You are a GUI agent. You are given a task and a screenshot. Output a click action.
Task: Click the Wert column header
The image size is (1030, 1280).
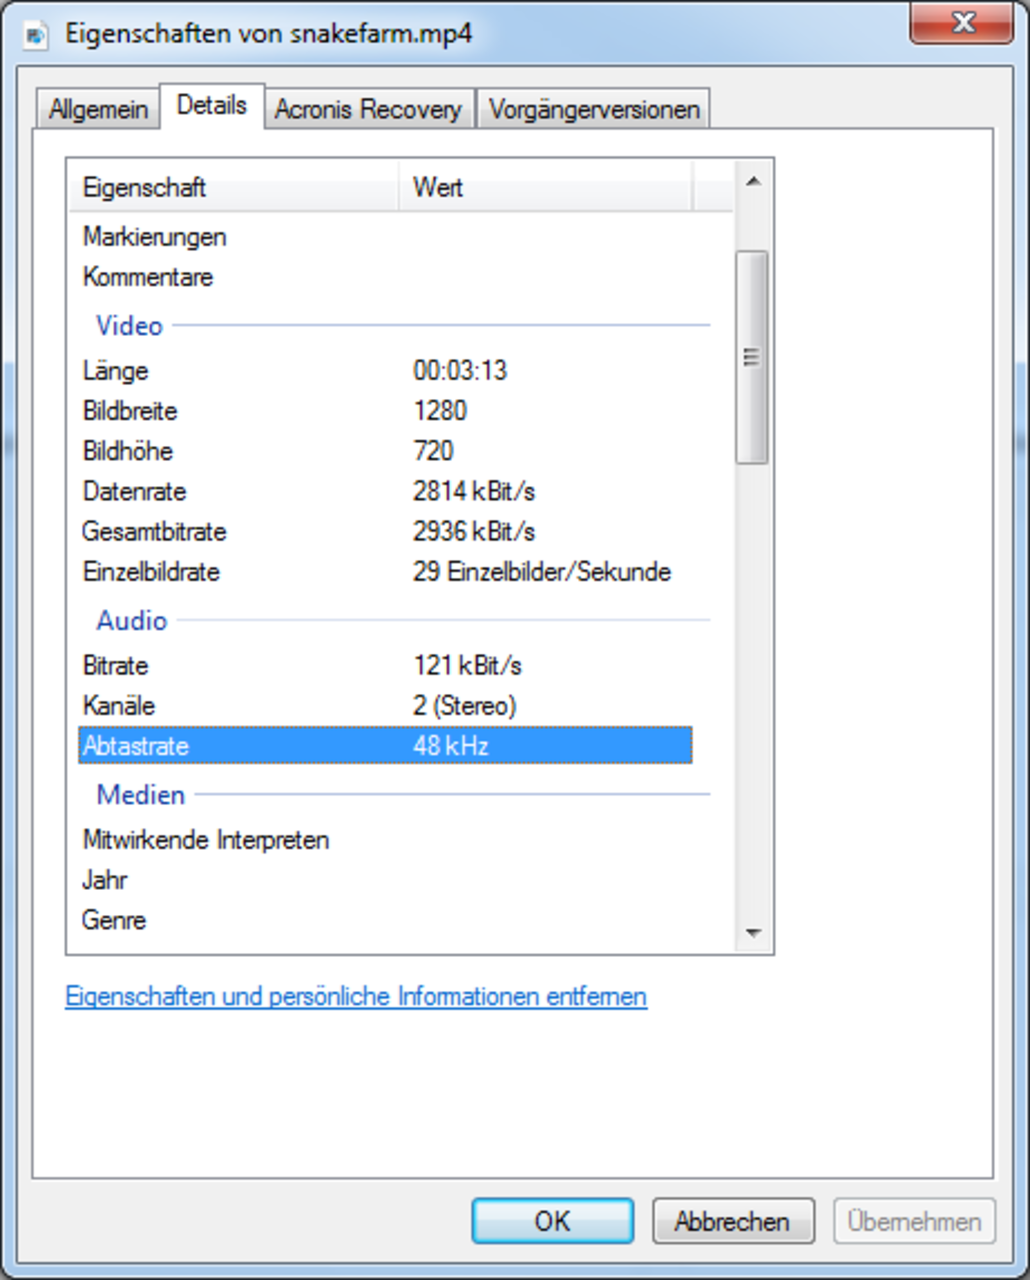pos(545,187)
